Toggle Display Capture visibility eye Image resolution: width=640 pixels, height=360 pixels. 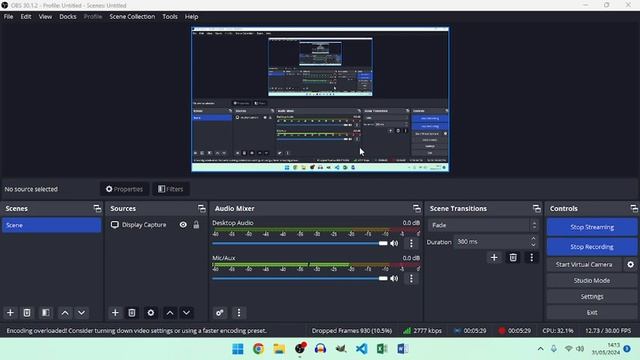(183, 225)
